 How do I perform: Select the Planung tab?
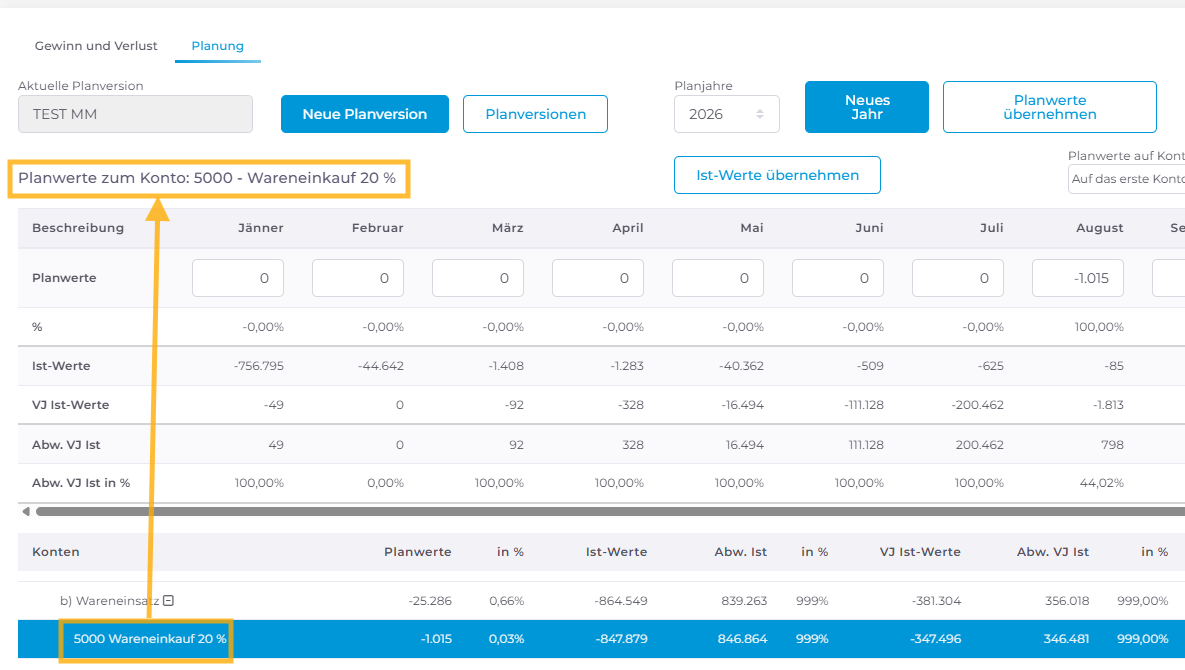point(218,46)
